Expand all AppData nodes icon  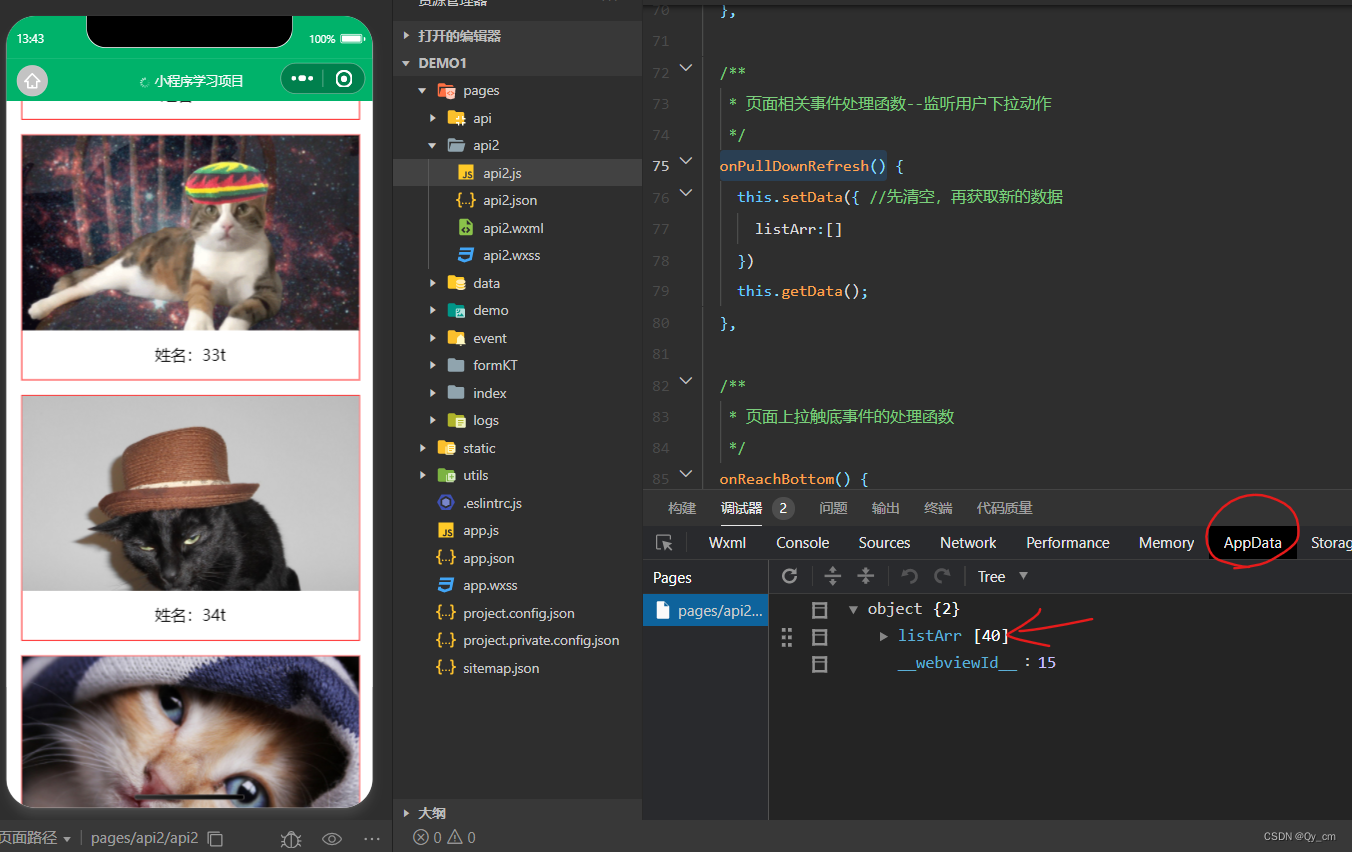[832, 576]
